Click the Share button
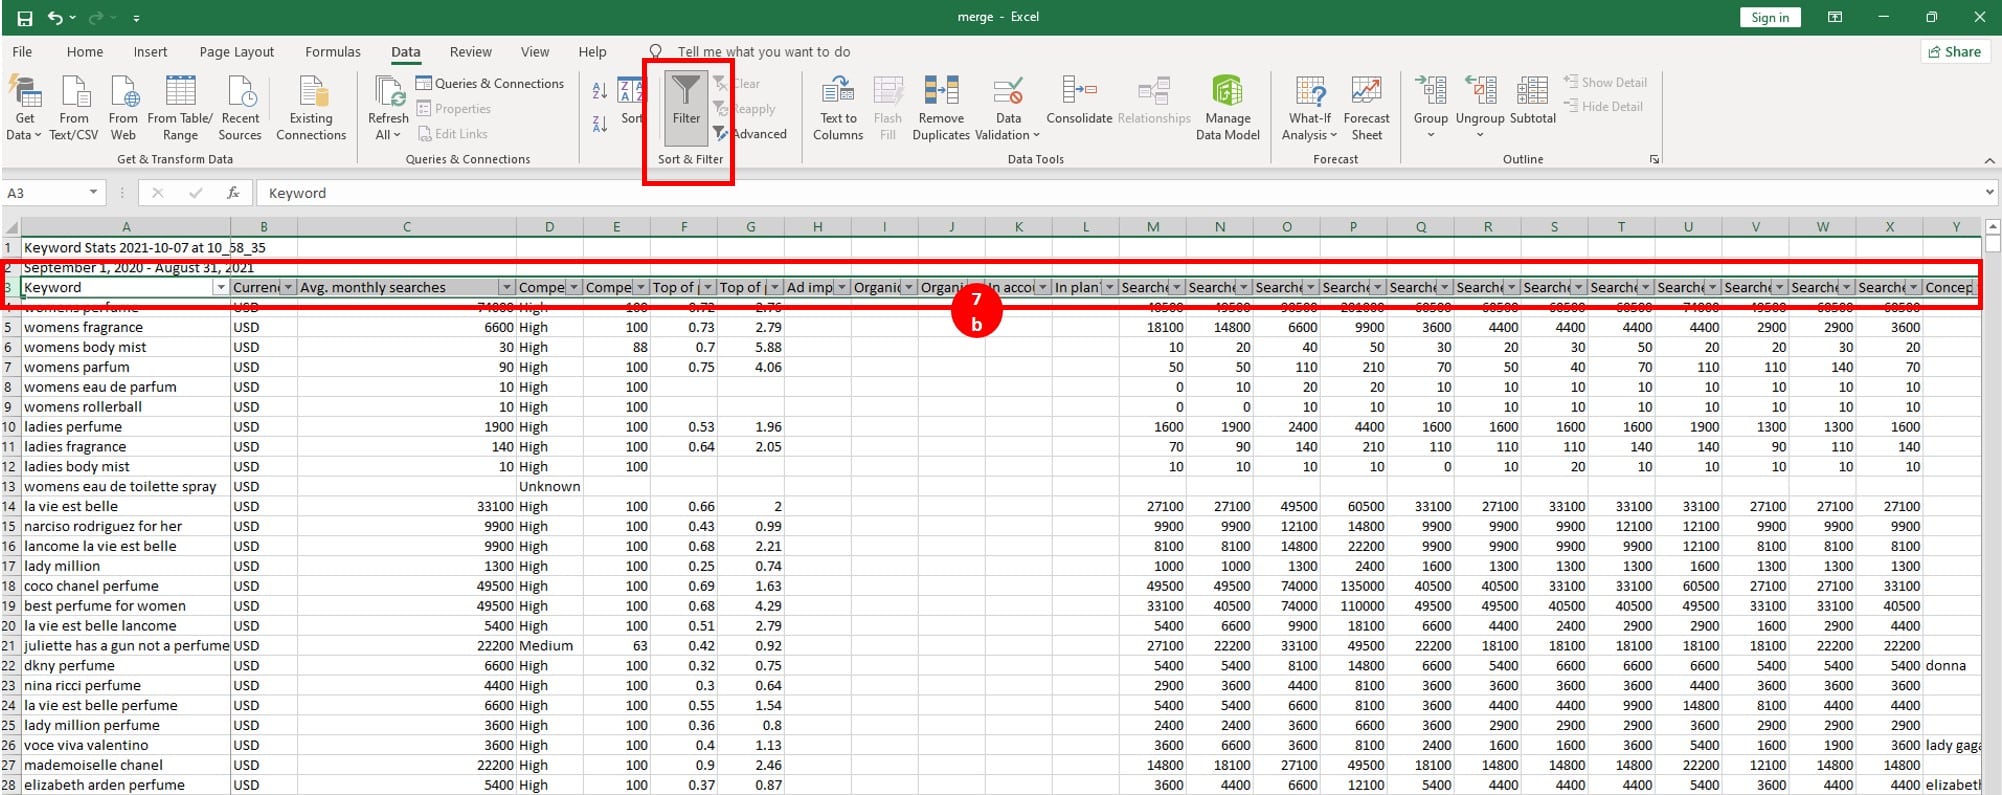2002x795 pixels. (1954, 52)
